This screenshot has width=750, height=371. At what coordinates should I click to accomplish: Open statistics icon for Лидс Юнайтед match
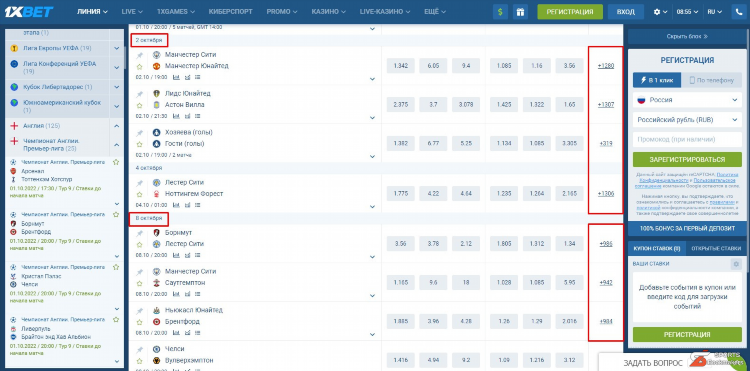pyautogui.click(x=176, y=116)
